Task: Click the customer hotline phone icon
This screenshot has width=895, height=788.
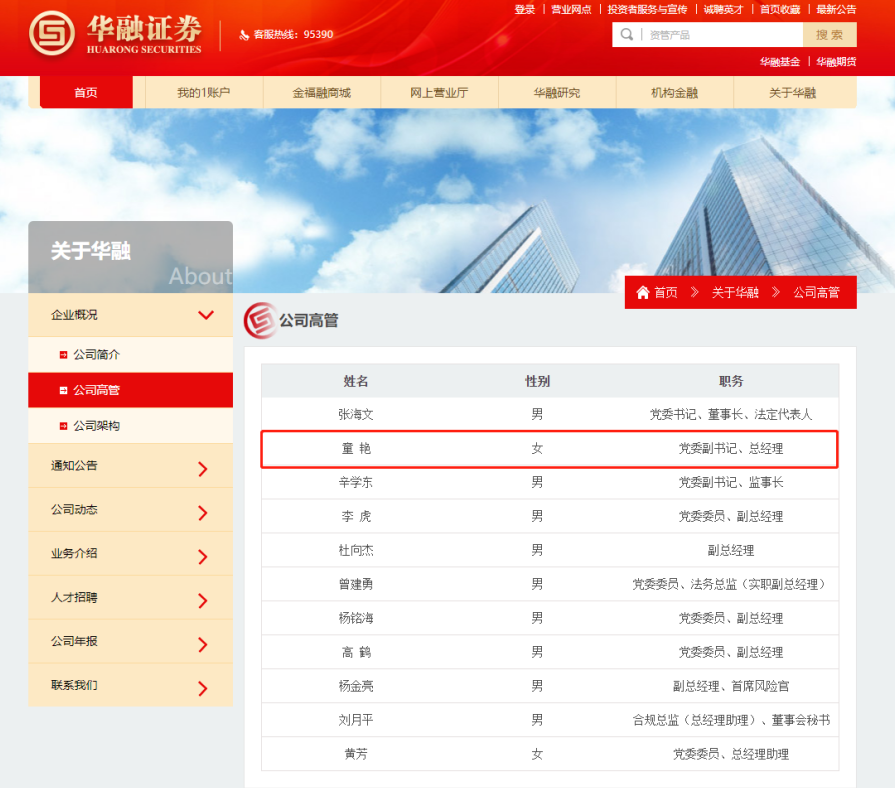Action: pyautogui.click(x=244, y=35)
